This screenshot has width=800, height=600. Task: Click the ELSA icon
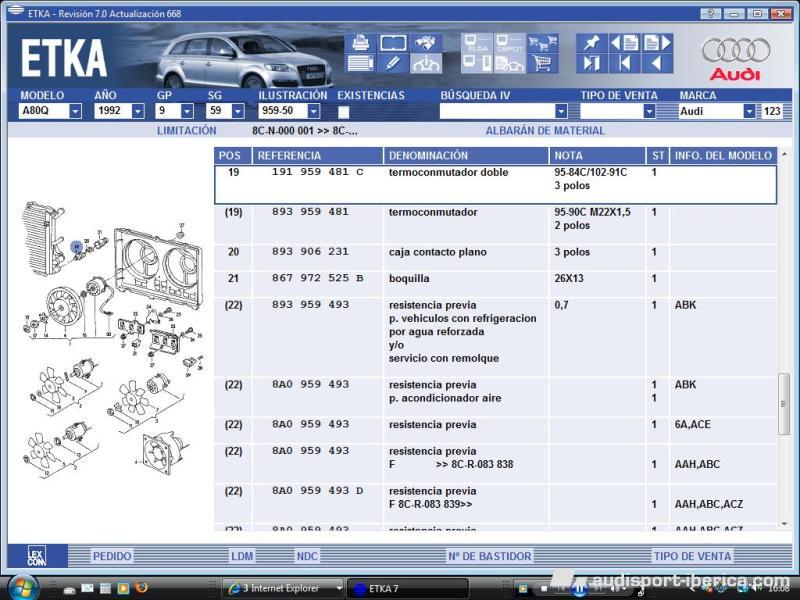point(477,43)
